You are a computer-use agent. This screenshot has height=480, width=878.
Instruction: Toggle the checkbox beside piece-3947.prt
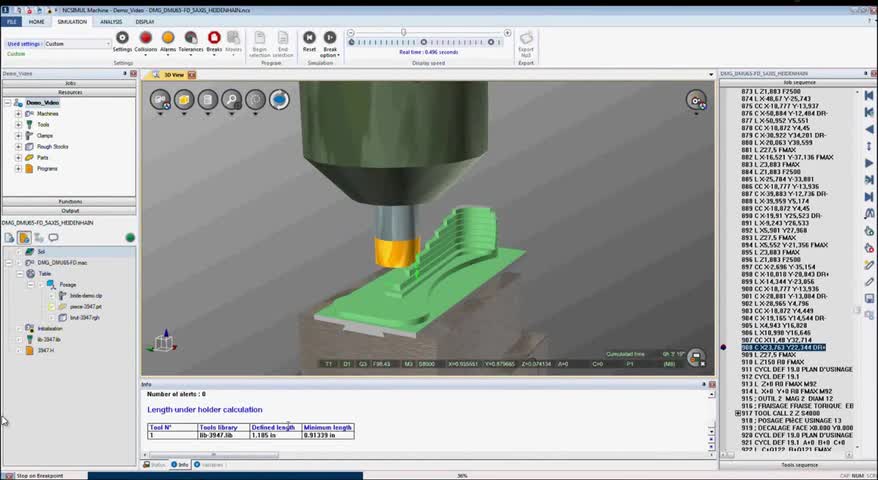52,307
